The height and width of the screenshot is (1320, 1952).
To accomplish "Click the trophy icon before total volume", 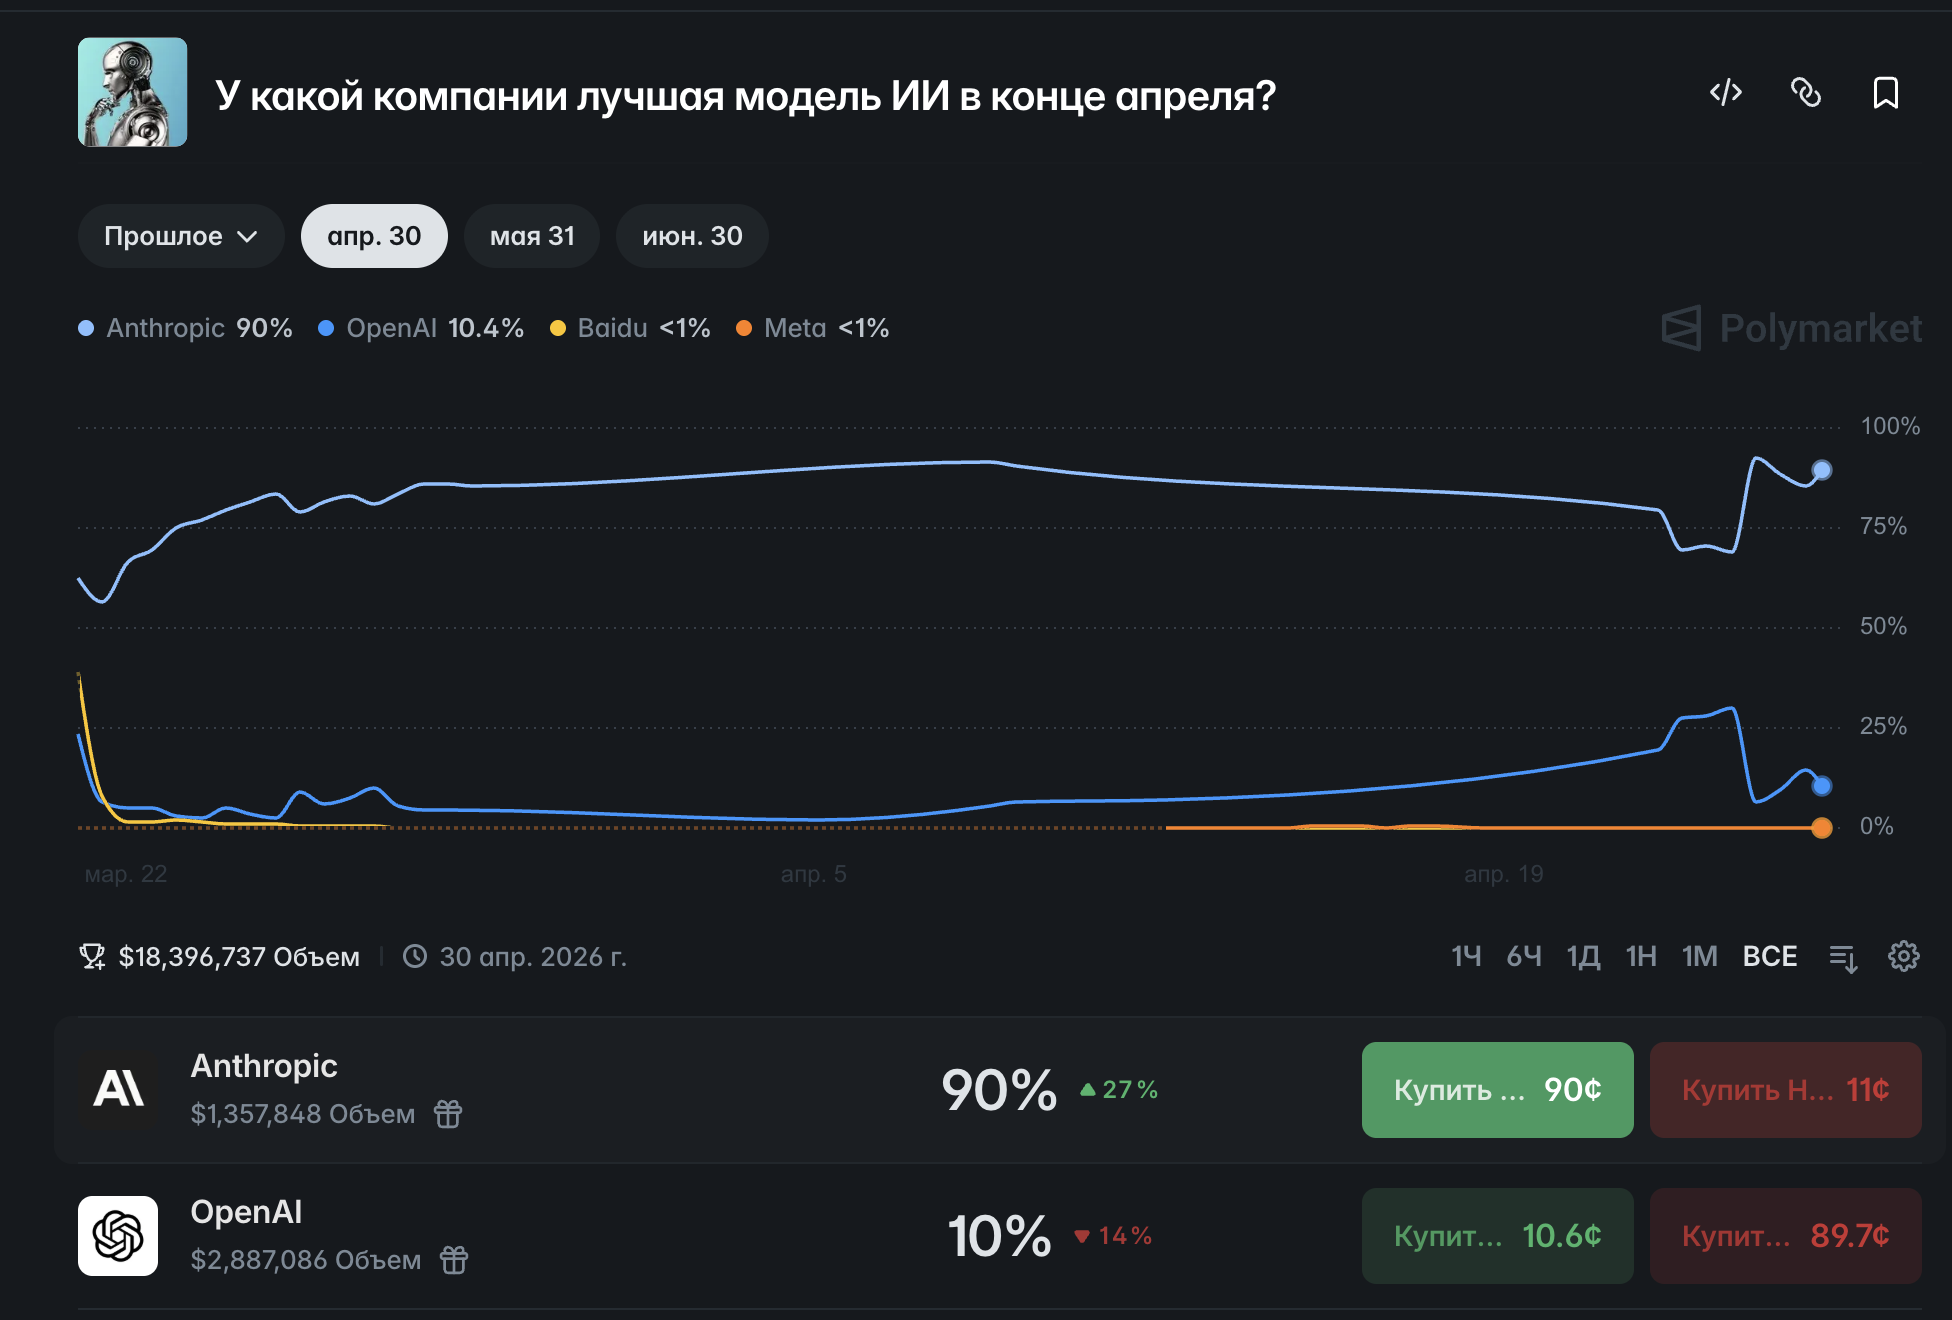I will pyautogui.click(x=93, y=956).
